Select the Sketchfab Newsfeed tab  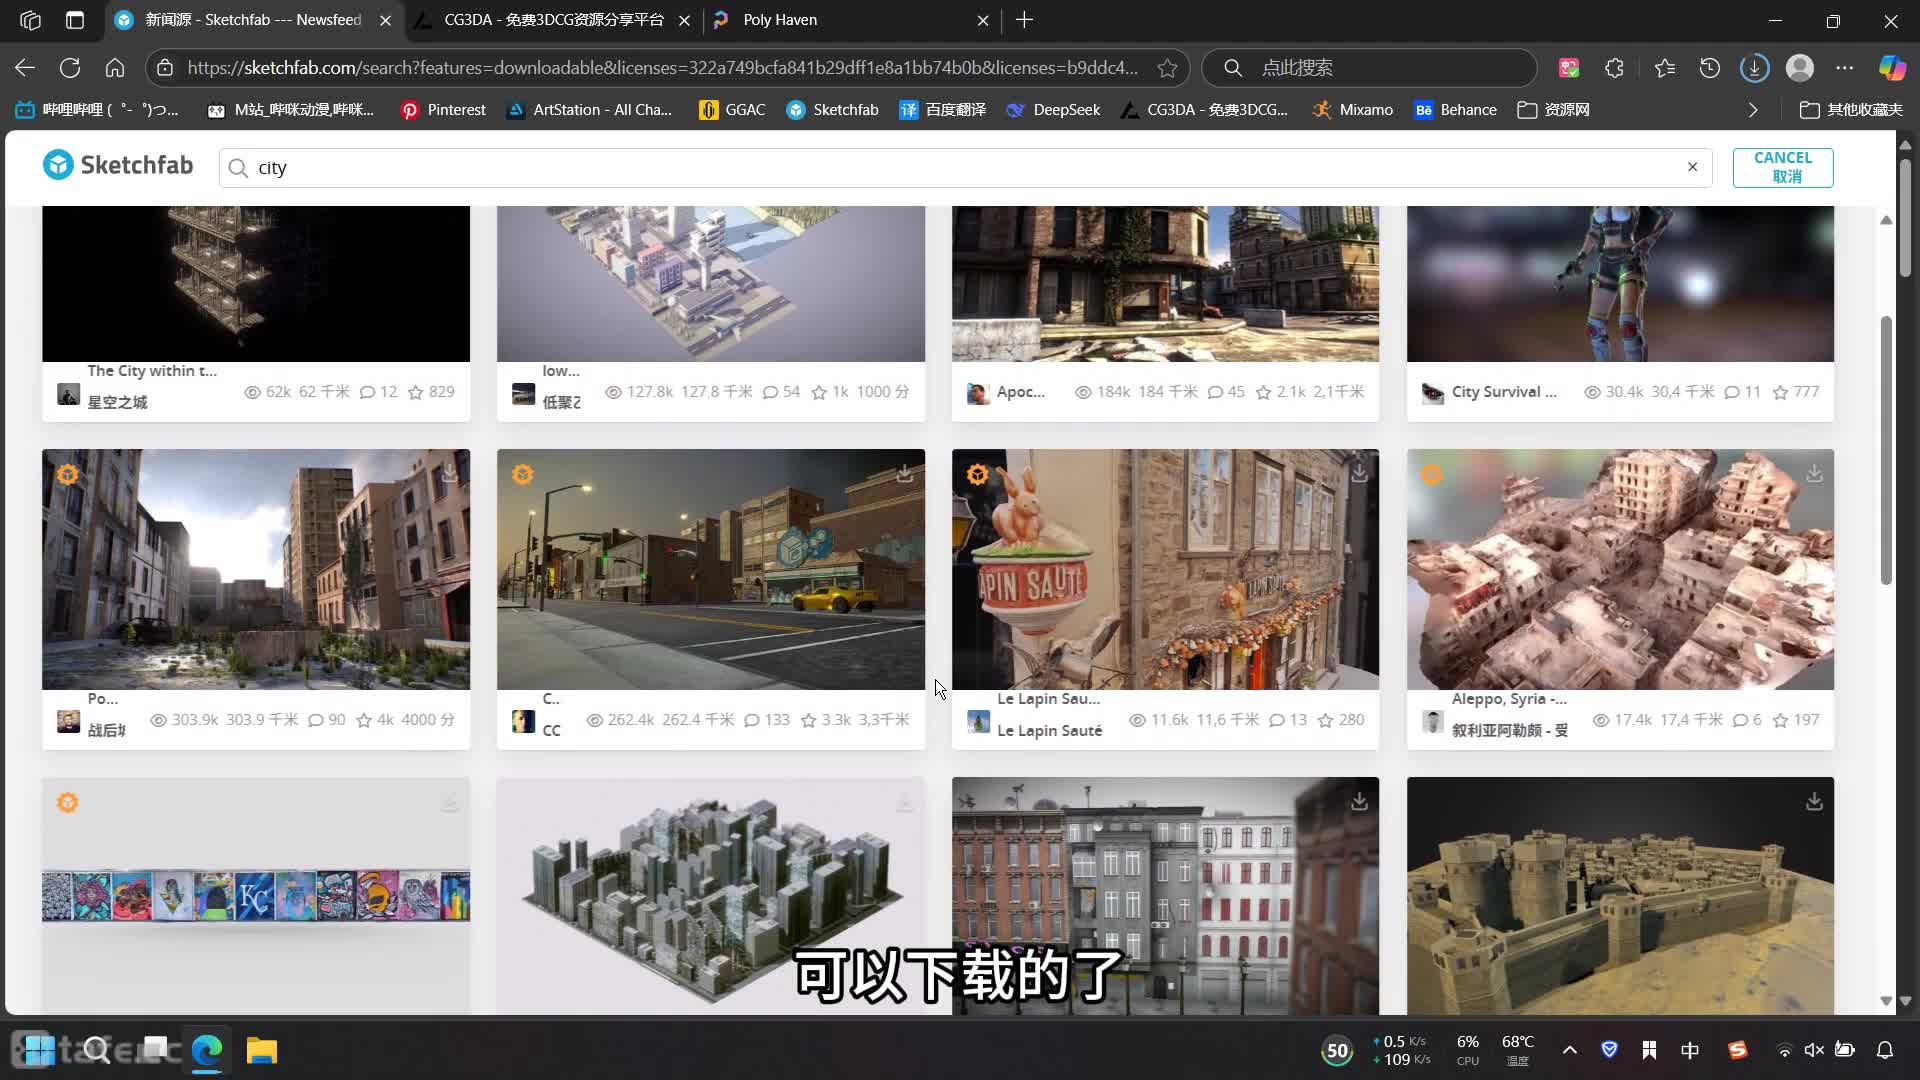[x=254, y=20]
